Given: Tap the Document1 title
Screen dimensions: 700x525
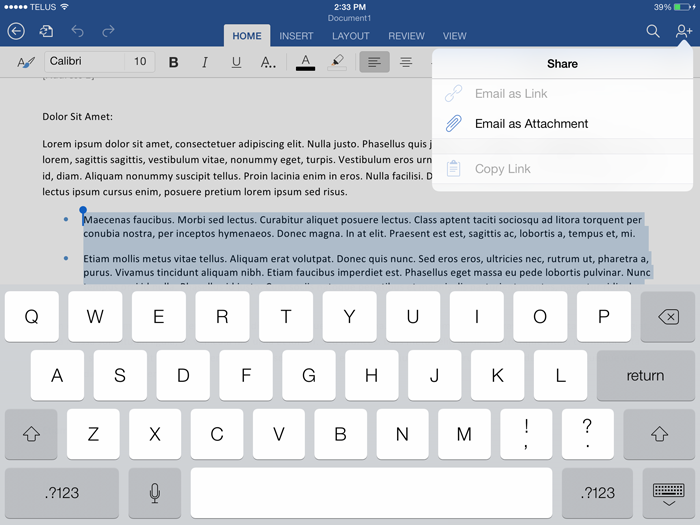Looking at the screenshot, I should [350, 18].
